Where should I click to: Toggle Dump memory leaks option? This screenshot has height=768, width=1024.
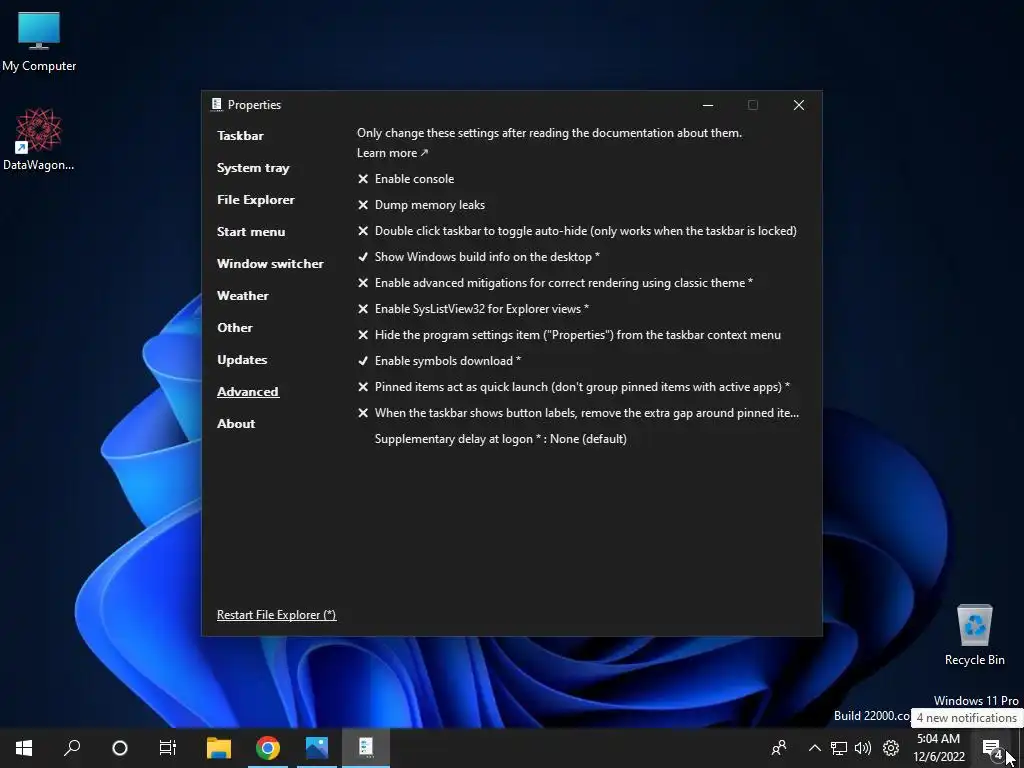tap(421, 205)
